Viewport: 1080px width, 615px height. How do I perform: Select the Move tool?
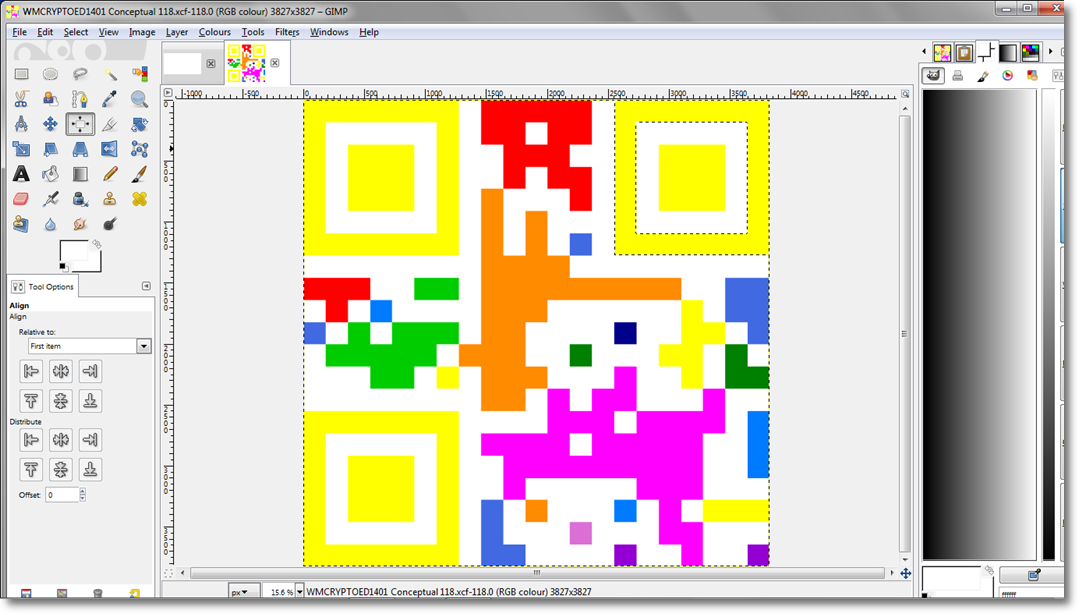[x=50, y=124]
